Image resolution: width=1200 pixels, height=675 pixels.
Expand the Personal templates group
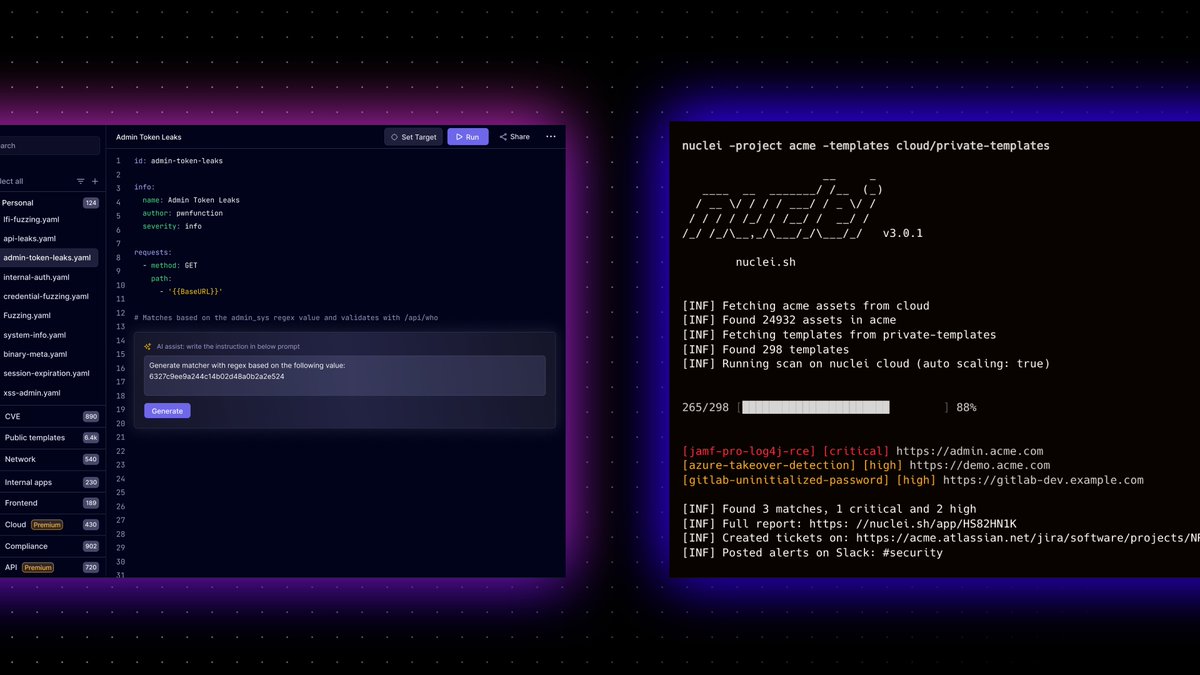coord(49,203)
